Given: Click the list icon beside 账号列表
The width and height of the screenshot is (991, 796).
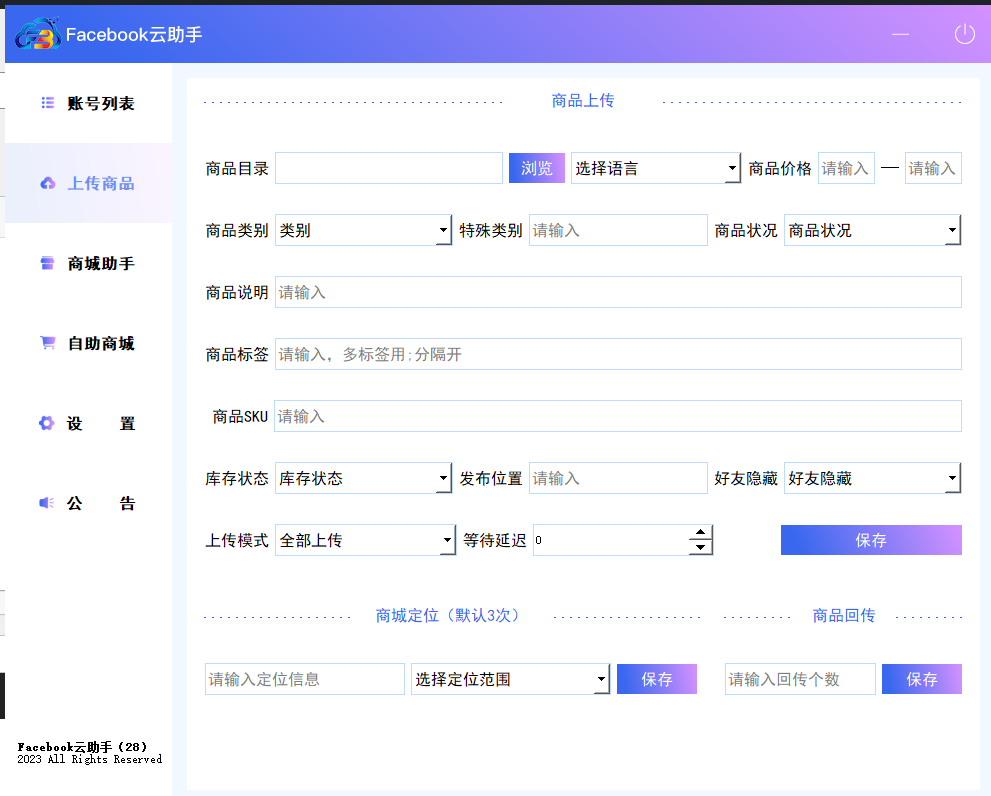Looking at the screenshot, I should pyautogui.click(x=47, y=103).
